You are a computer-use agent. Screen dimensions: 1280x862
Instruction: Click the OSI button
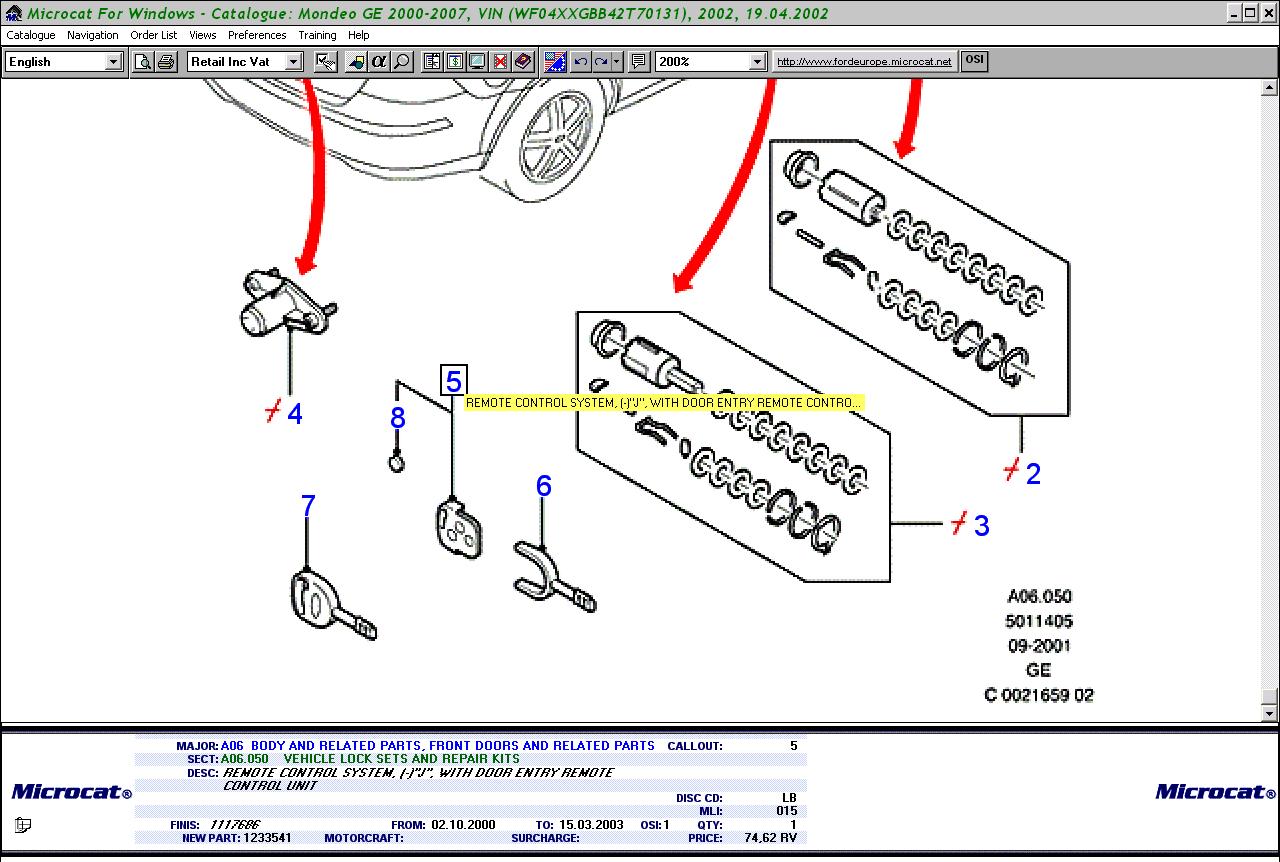tap(974, 60)
